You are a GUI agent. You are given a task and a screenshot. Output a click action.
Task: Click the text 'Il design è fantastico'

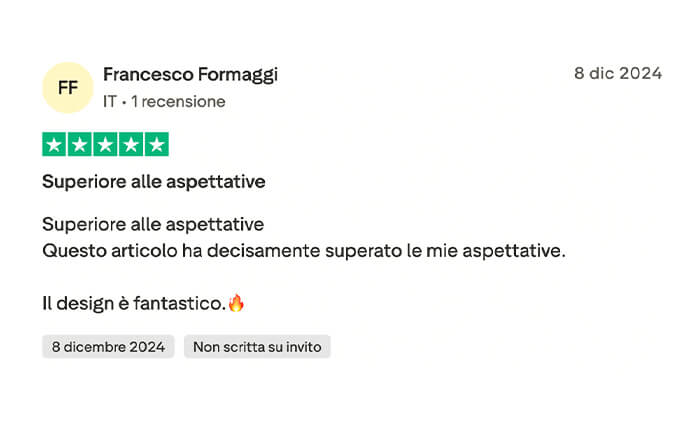(133, 302)
